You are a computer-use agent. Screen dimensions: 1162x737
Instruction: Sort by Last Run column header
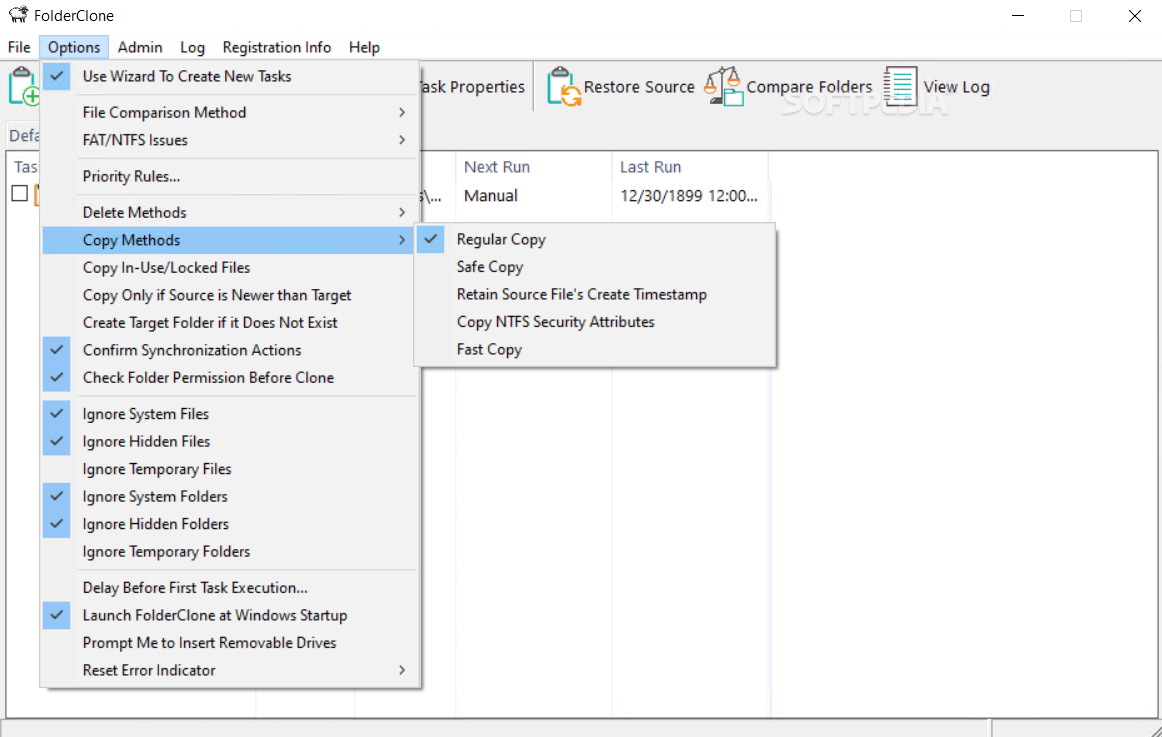click(x=689, y=167)
